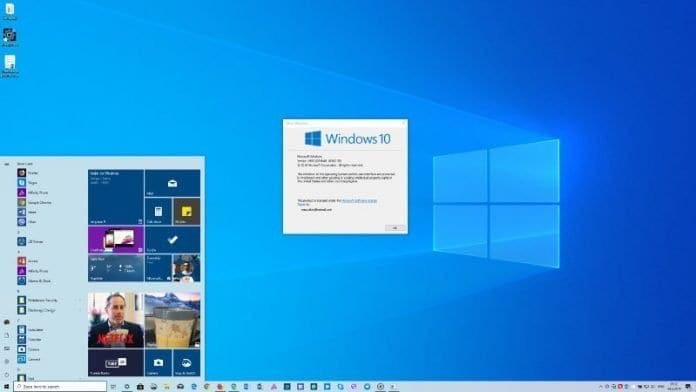Open Settings gear in Start menu sidebar

7,361
